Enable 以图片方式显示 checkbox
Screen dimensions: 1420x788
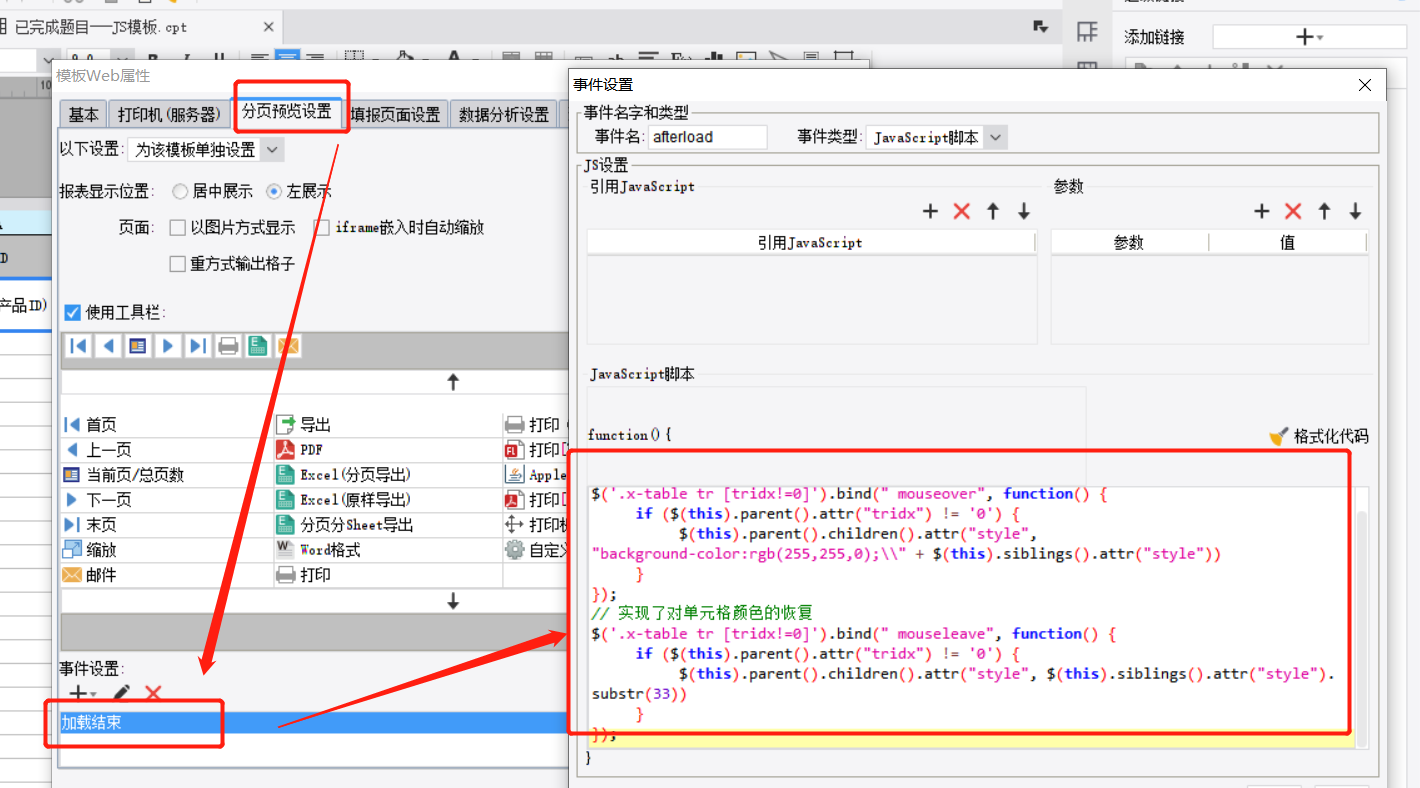(x=178, y=228)
